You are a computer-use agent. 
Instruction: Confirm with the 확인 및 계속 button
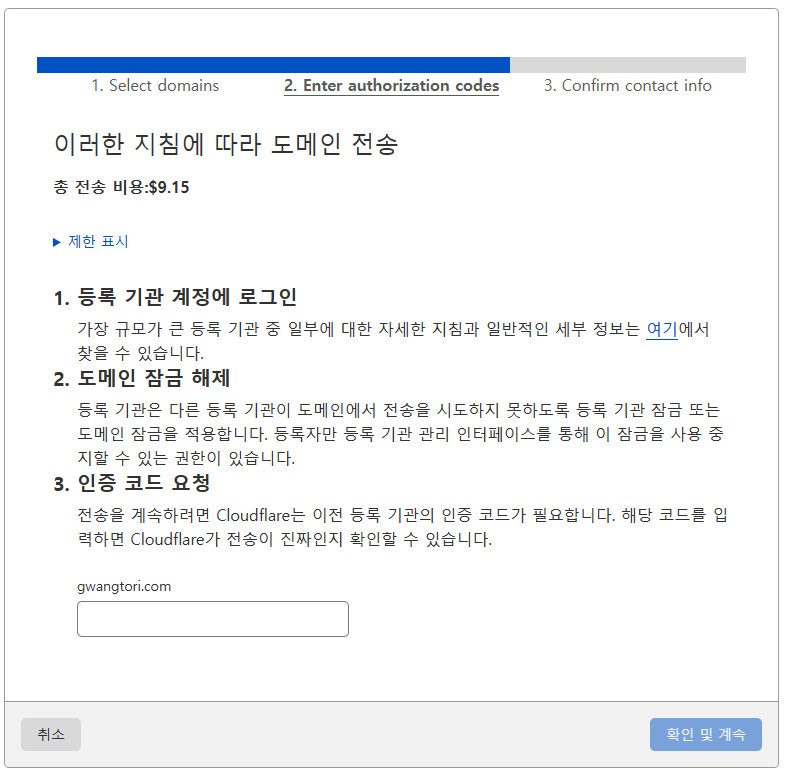click(705, 734)
